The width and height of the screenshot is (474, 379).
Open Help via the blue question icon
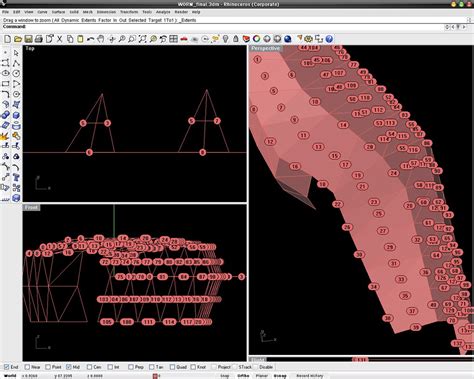click(x=329, y=39)
